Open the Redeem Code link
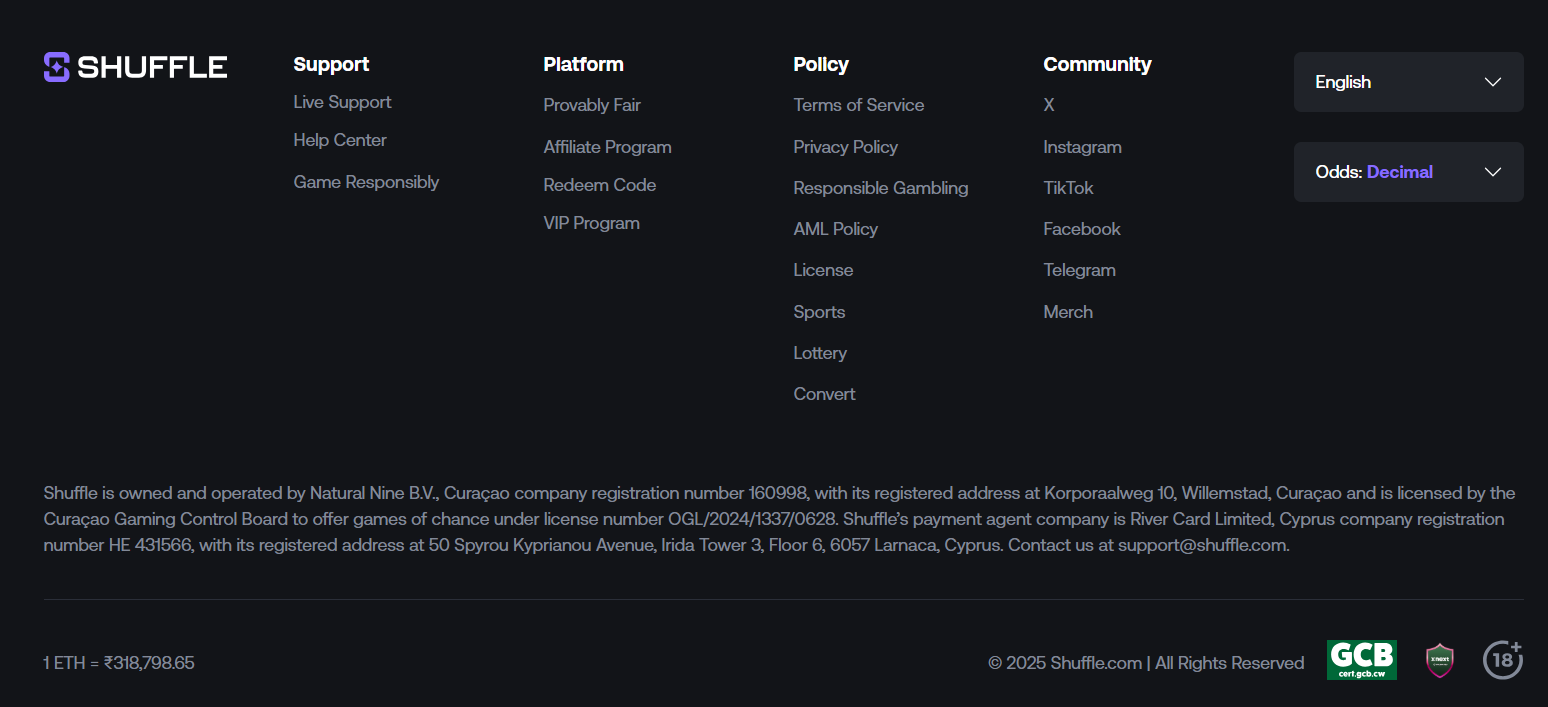This screenshot has width=1548, height=707. click(599, 185)
